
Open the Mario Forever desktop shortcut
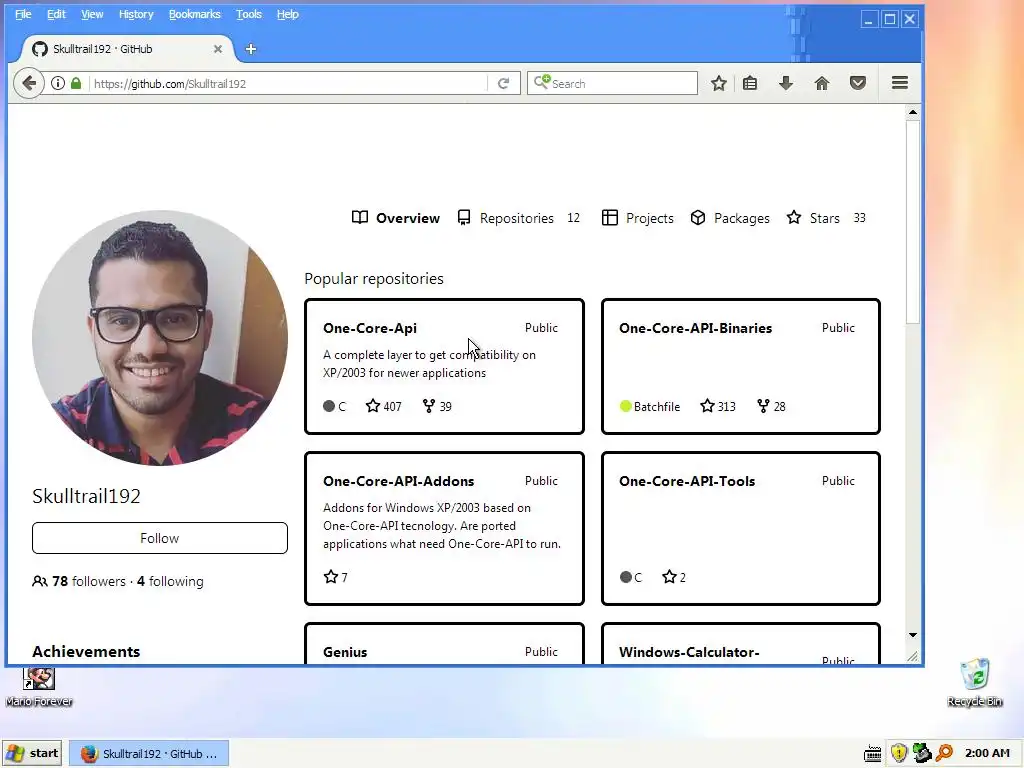click(39, 686)
